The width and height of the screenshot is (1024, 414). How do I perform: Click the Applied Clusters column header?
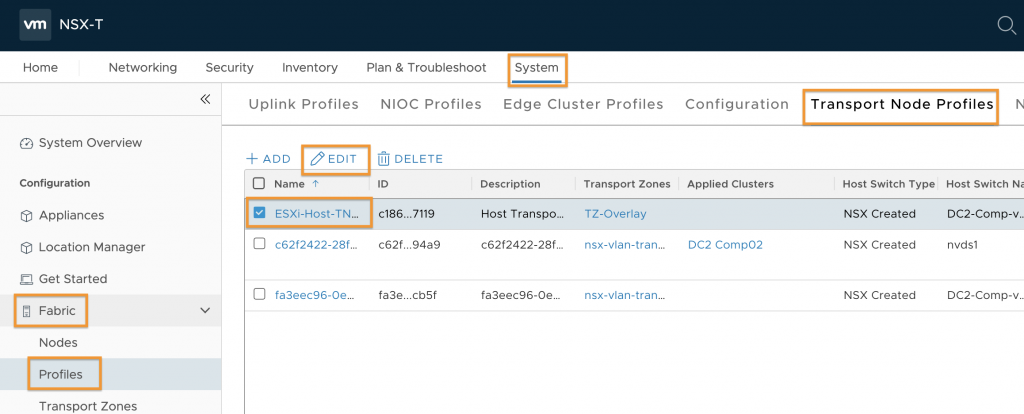[x=730, y=184]
